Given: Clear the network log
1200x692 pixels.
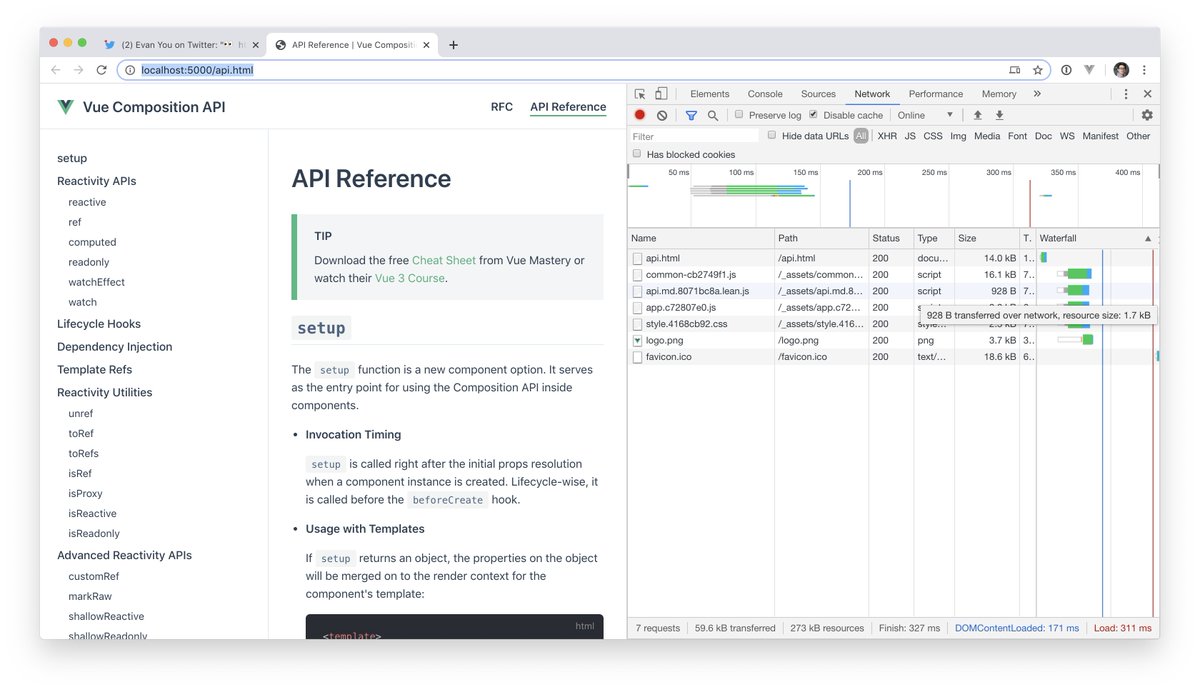Looking at the screenshot, I should [x=662, y=115].
